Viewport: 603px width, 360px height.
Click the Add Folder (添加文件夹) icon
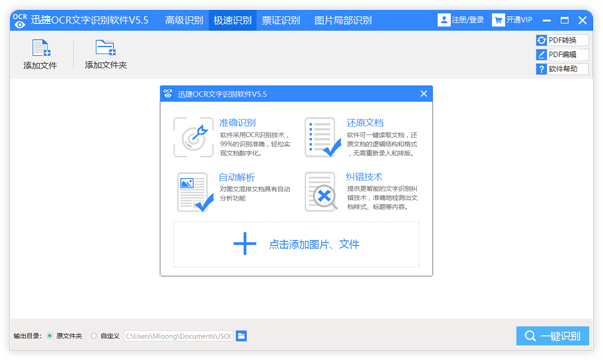click(105, 48)
